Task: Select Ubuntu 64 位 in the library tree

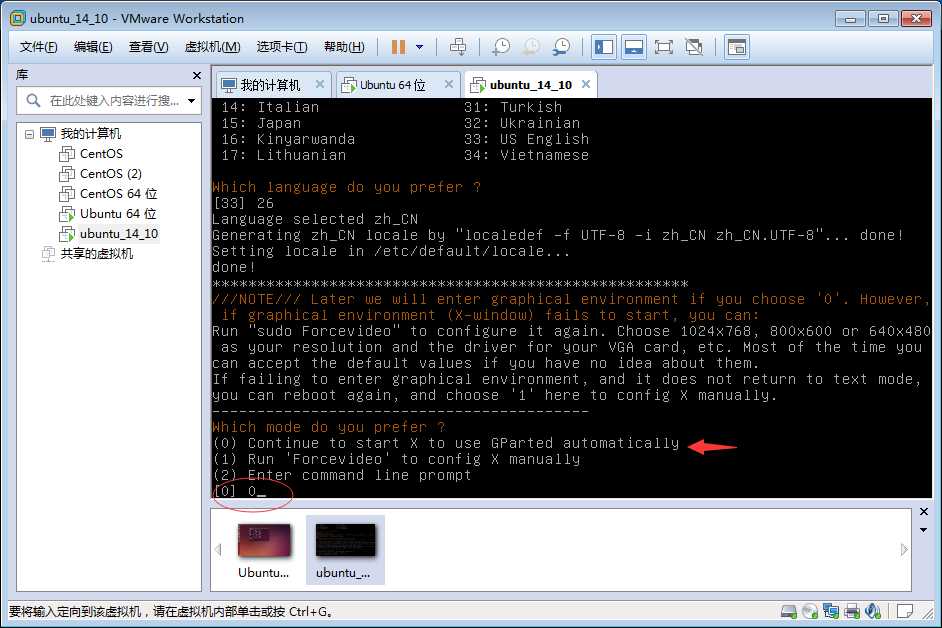Action: point(118,214)
